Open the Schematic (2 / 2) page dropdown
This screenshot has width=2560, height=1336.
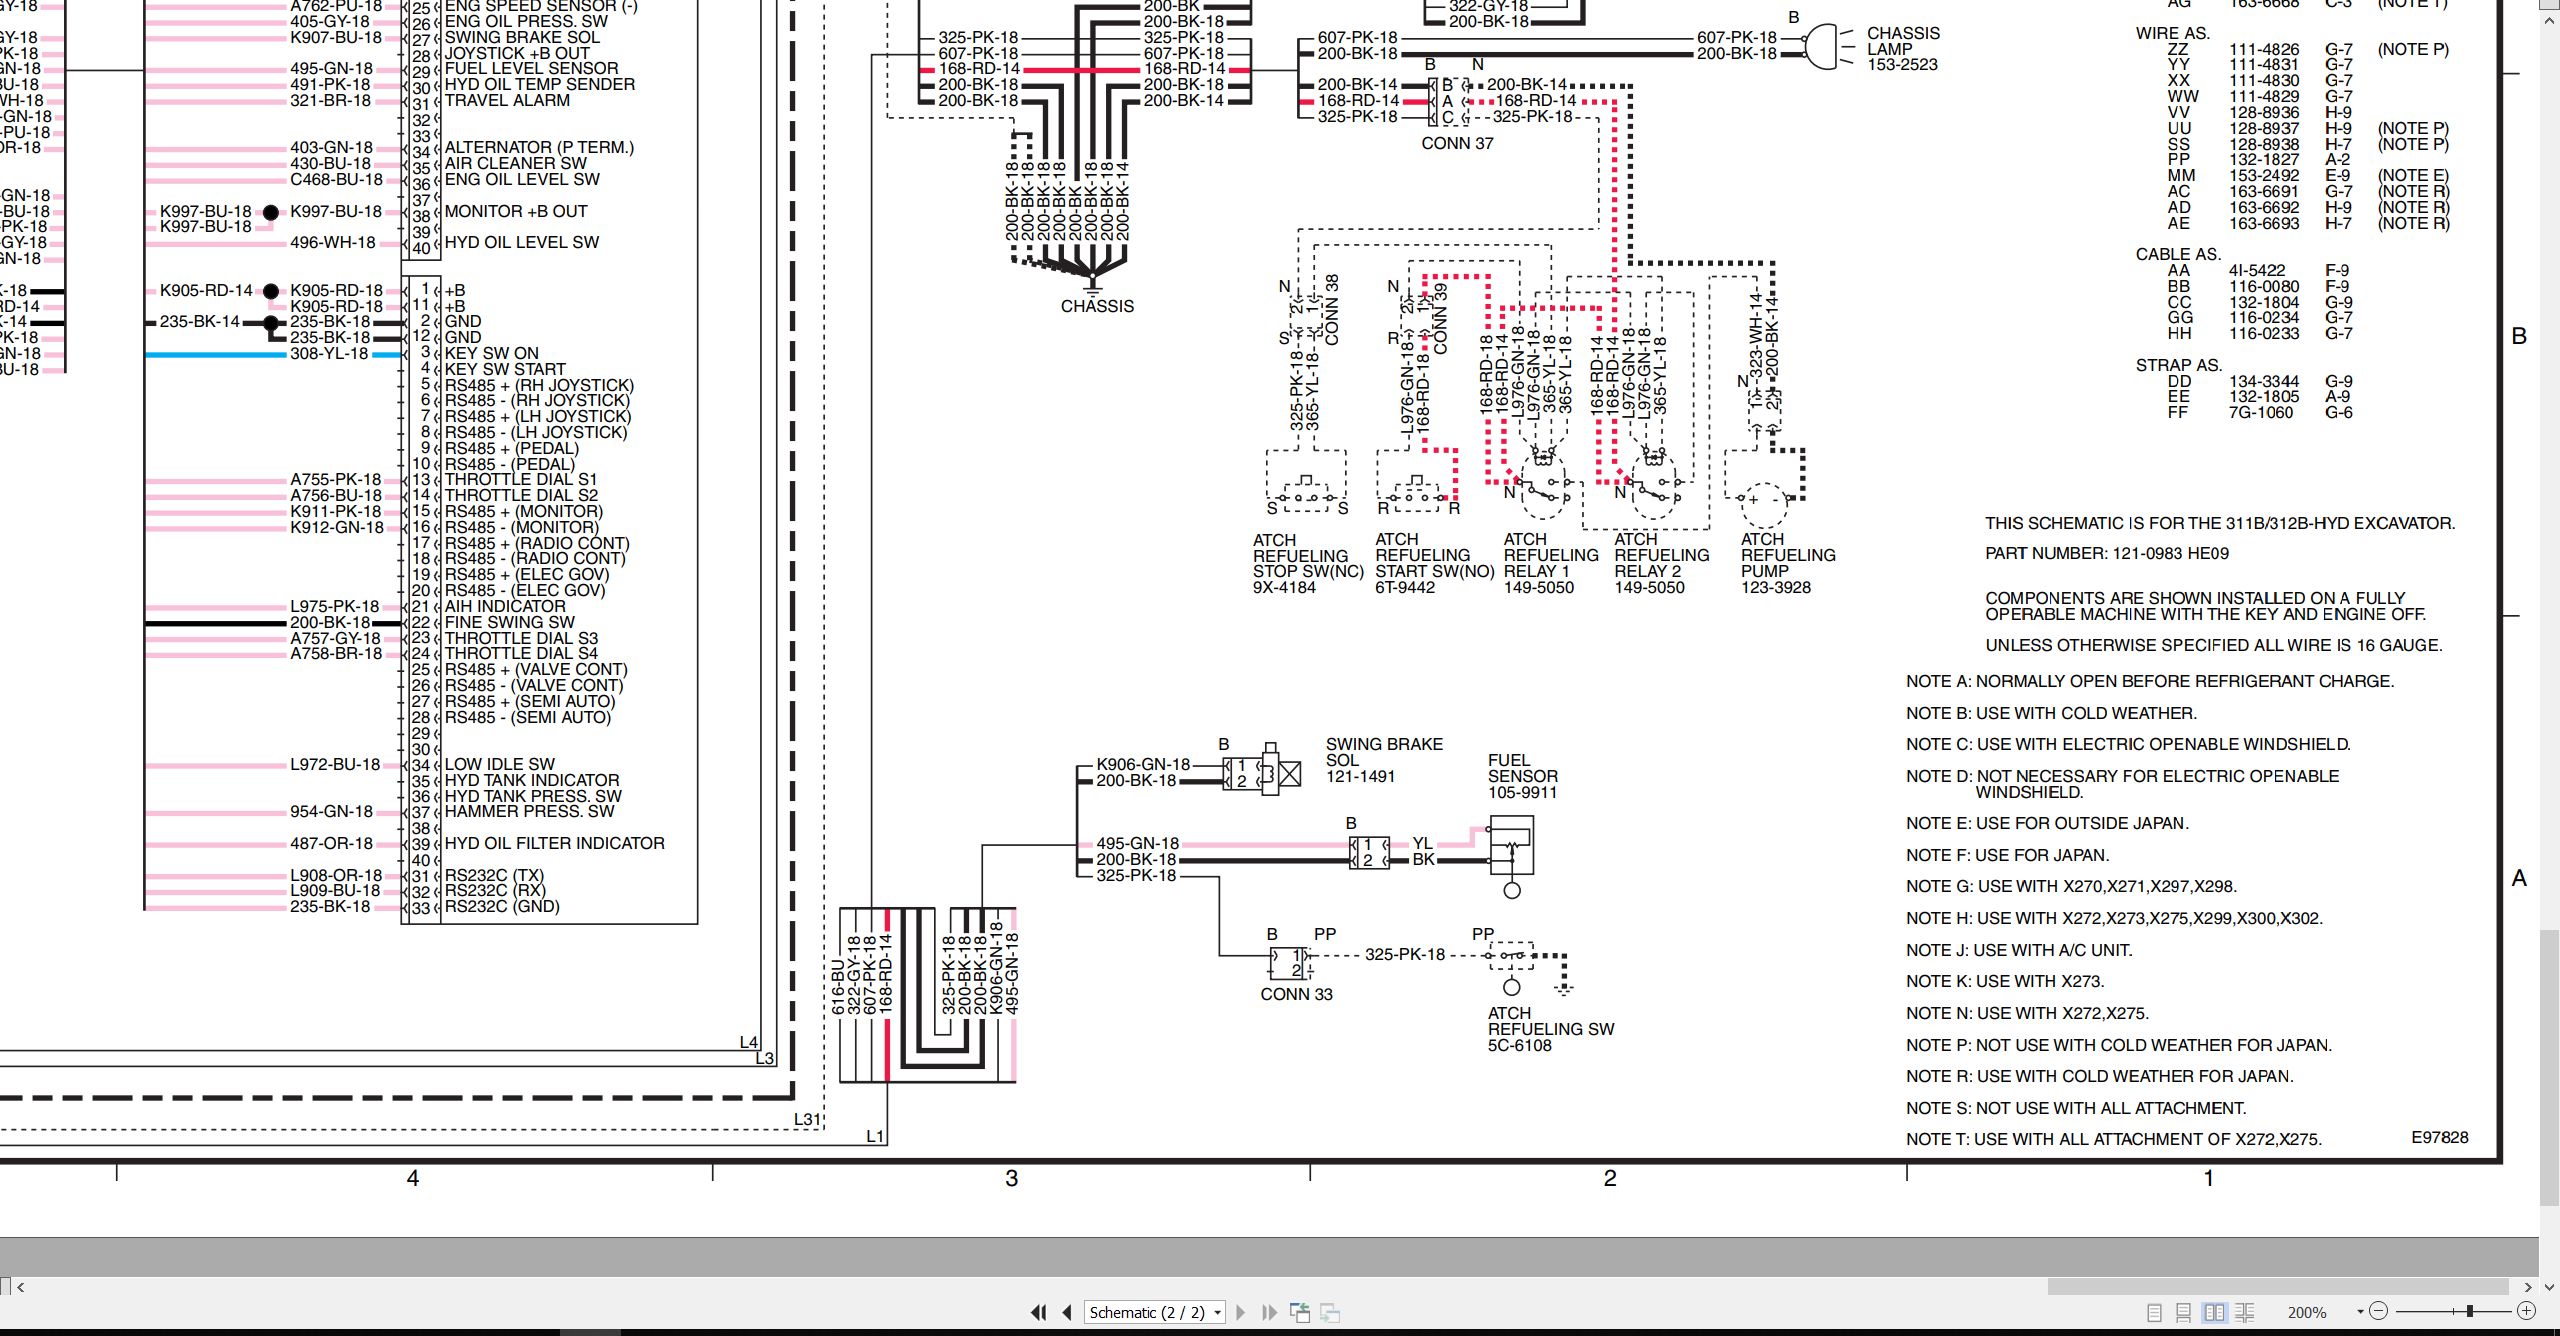[x=1155, y=1312]
